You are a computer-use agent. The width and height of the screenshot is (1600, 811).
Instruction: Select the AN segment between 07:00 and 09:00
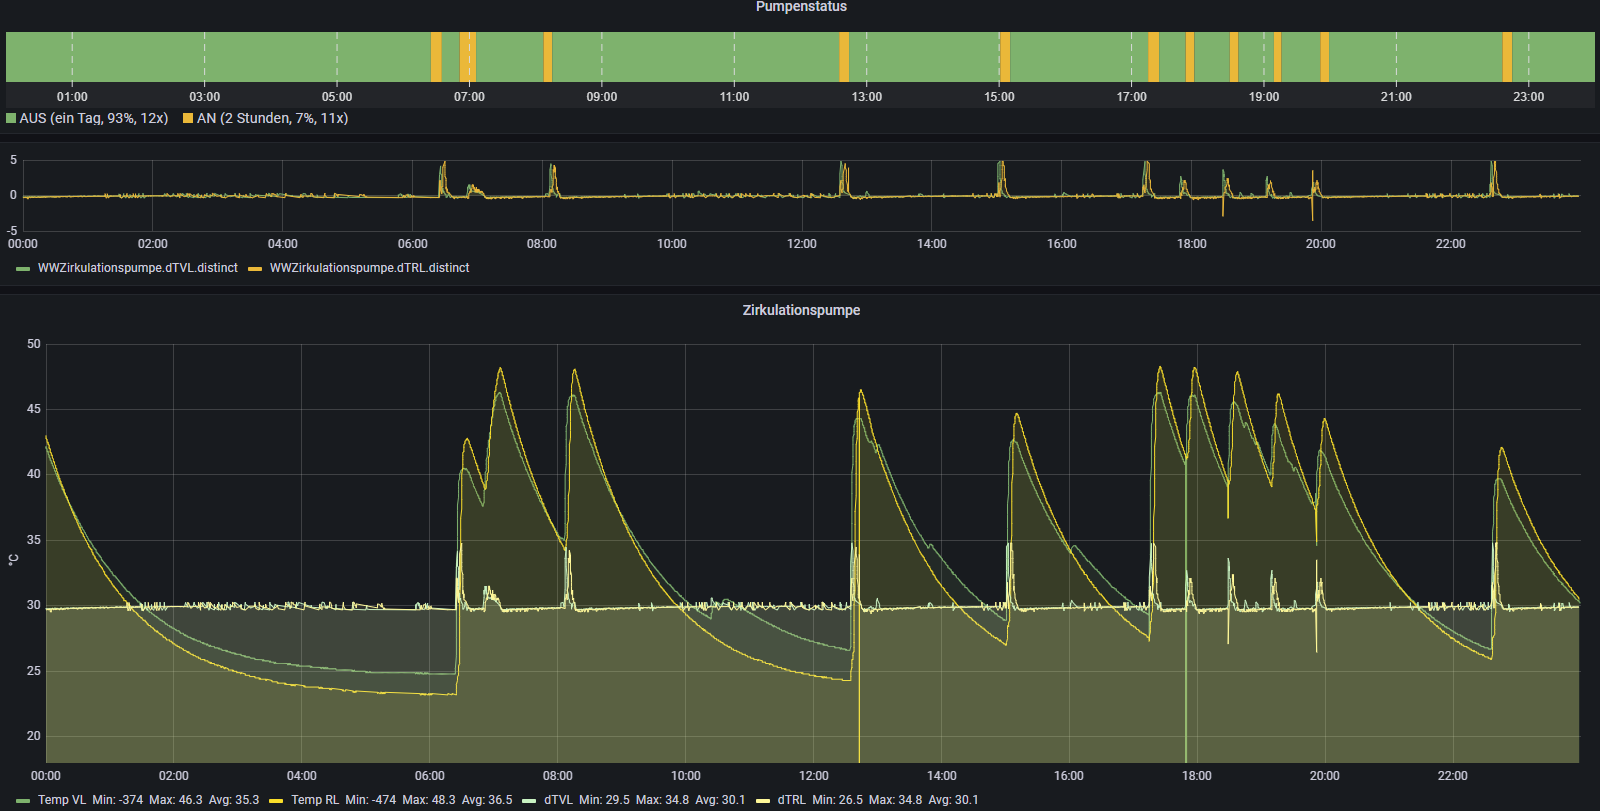pyautogui.click(x=547, y=56)
